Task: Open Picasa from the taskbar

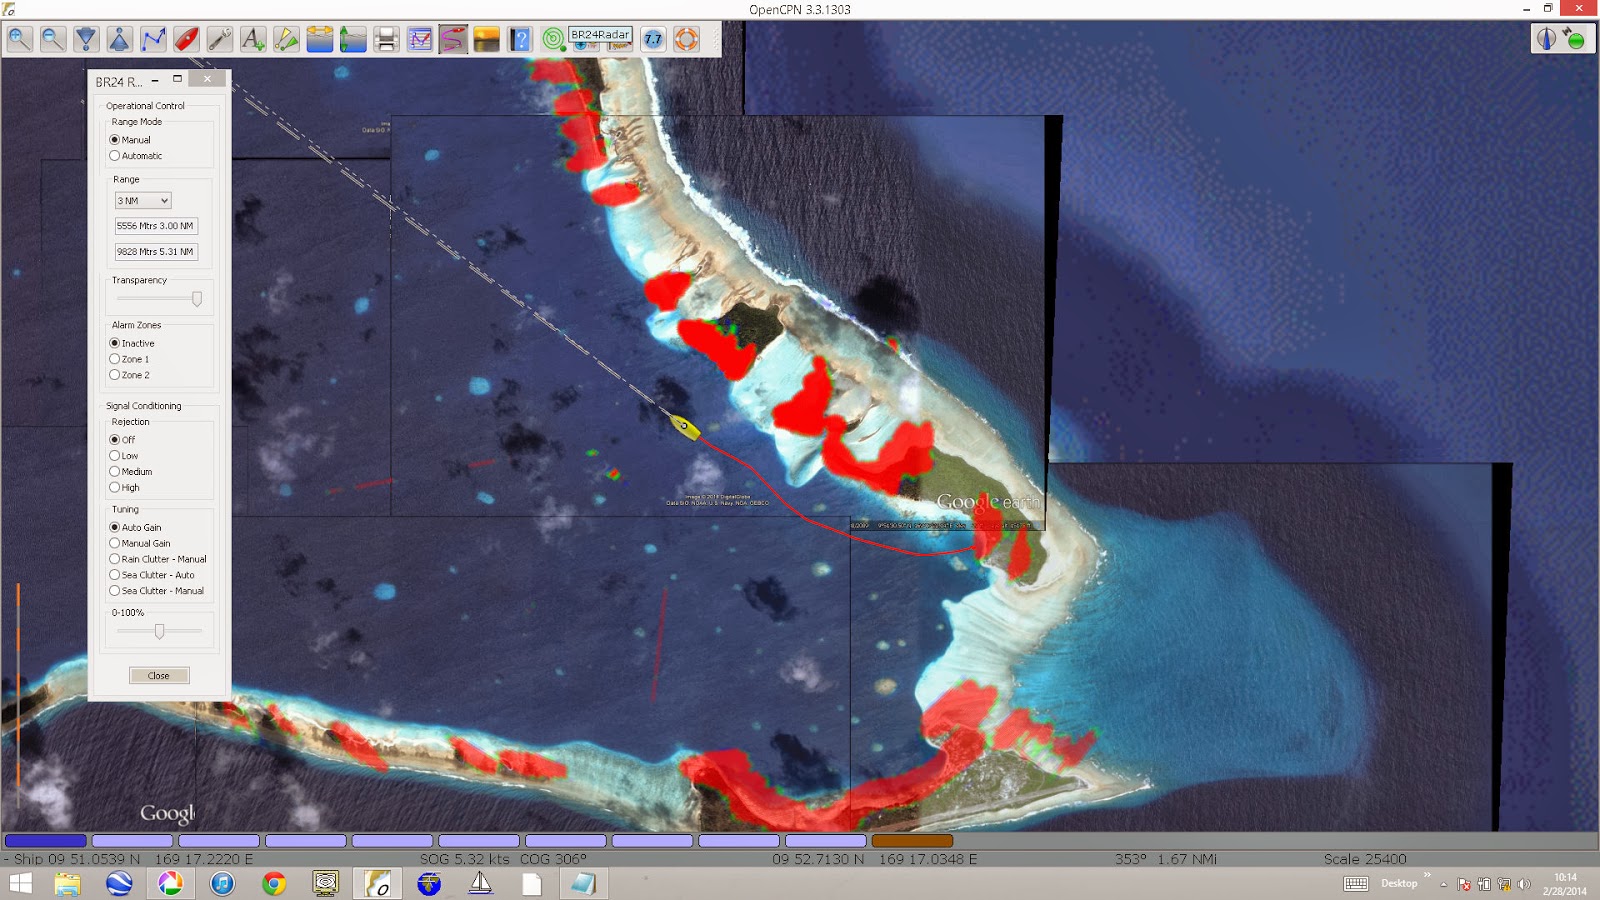Action: (170, 883)
